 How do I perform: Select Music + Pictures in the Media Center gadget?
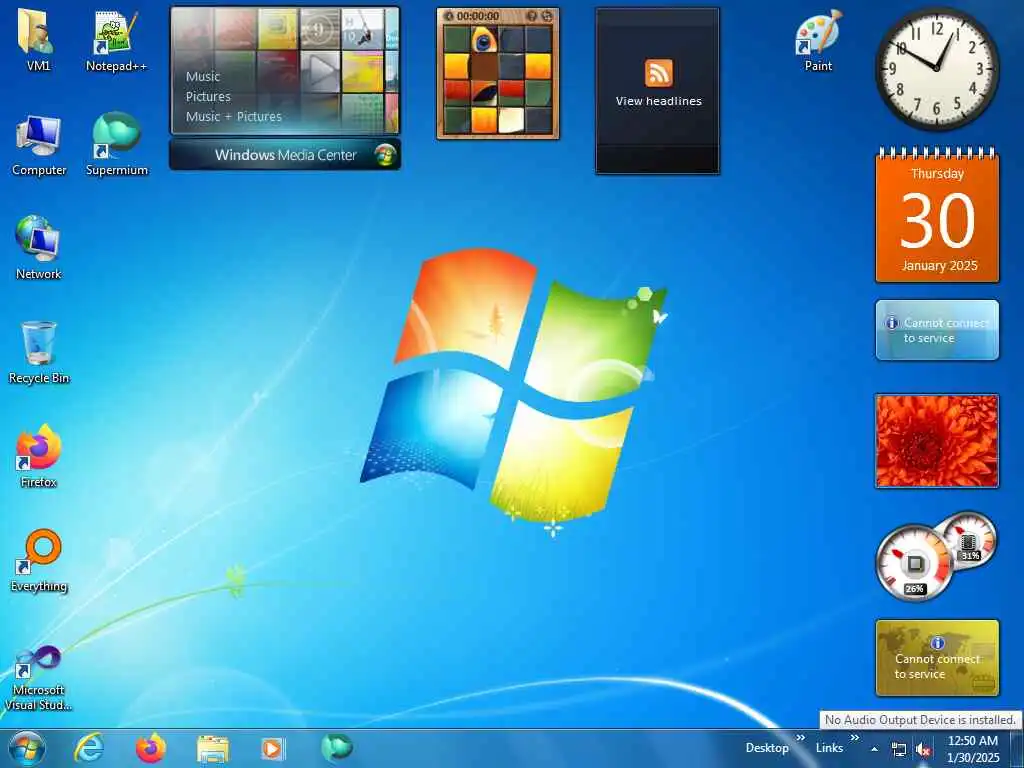(233, 117)
